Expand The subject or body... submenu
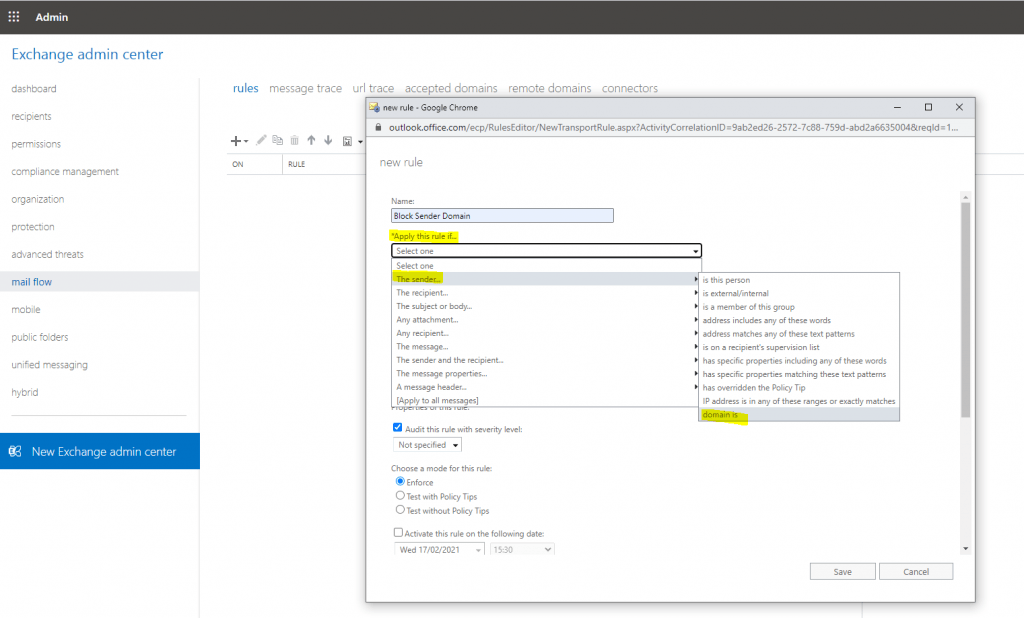The height and width of the screenshot is (618, 1024). [x=546, y=306]
